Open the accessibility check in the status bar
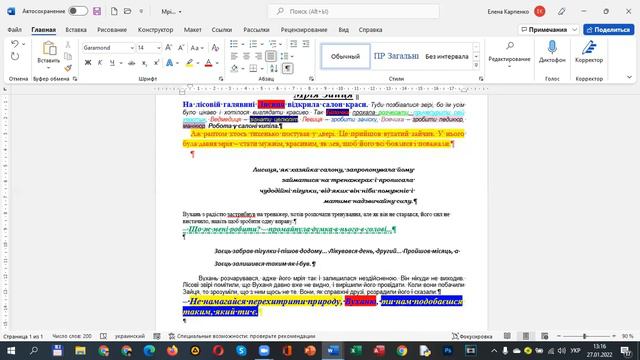The image size is (640, 360). click(x=242, y=336)
